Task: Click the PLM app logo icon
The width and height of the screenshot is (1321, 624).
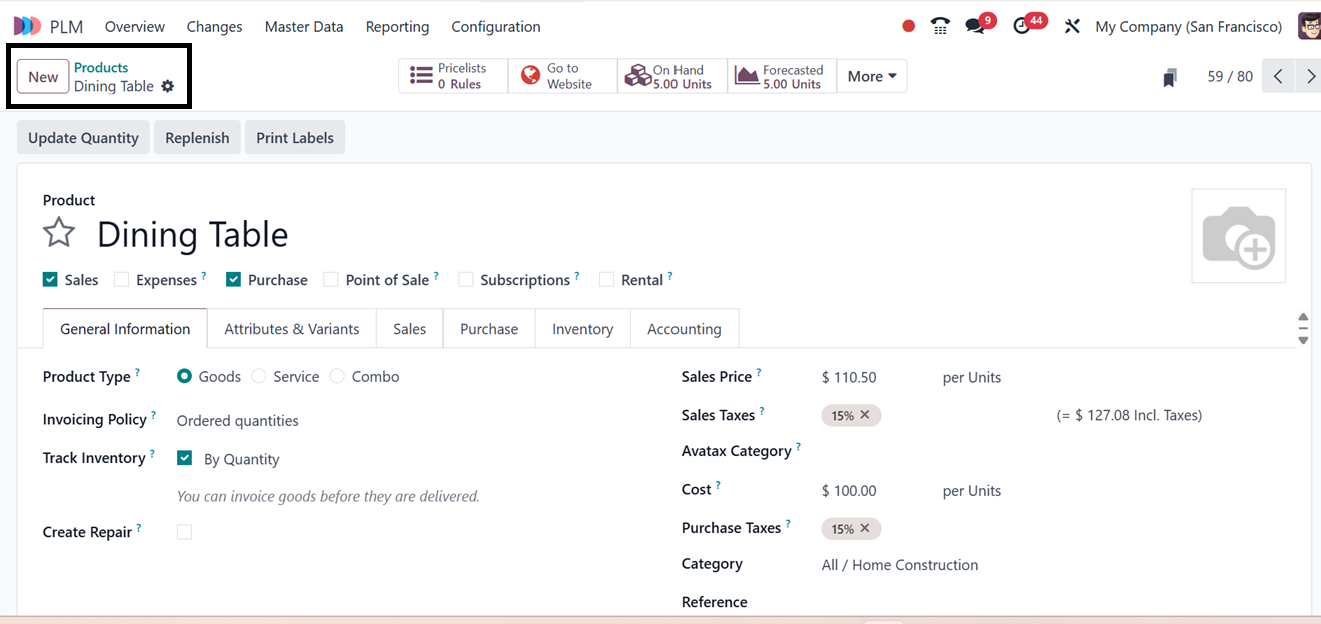Action: click(x=27, y=26)
